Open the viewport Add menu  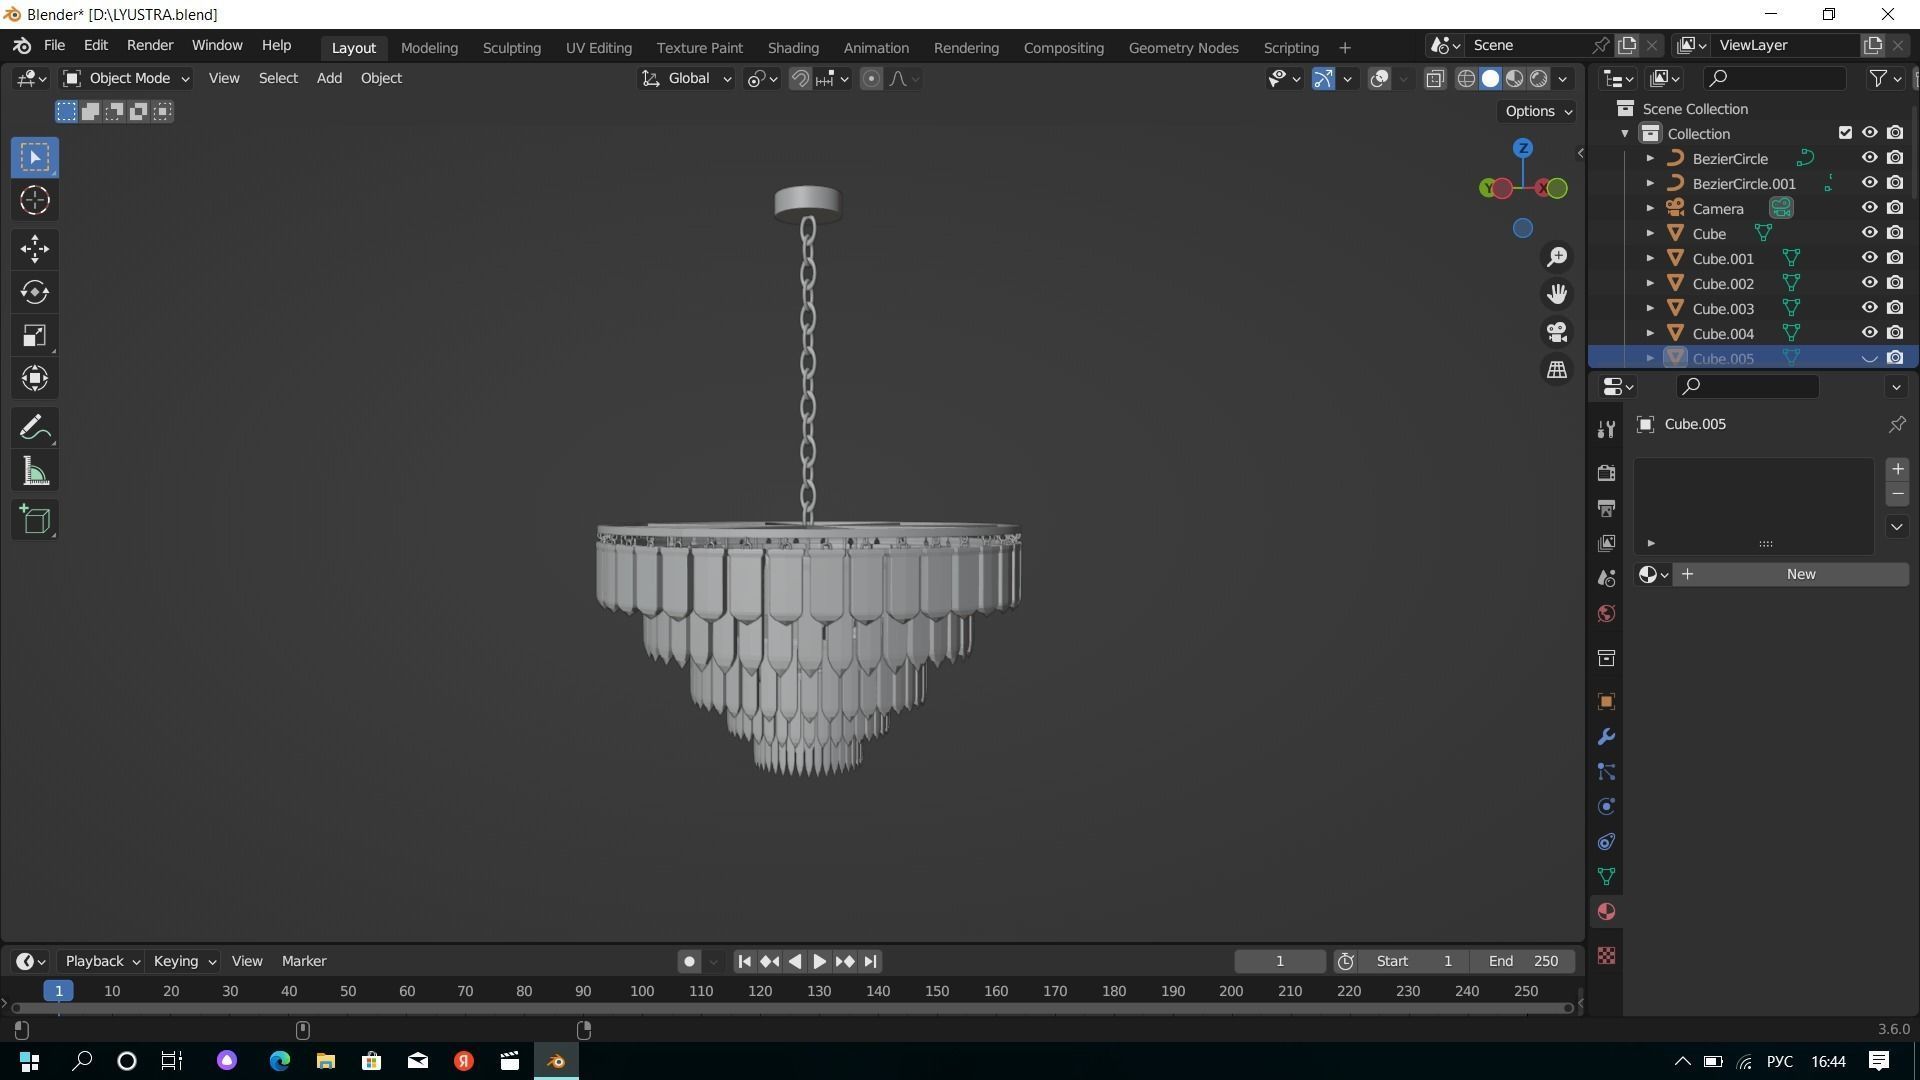(329, 78)
